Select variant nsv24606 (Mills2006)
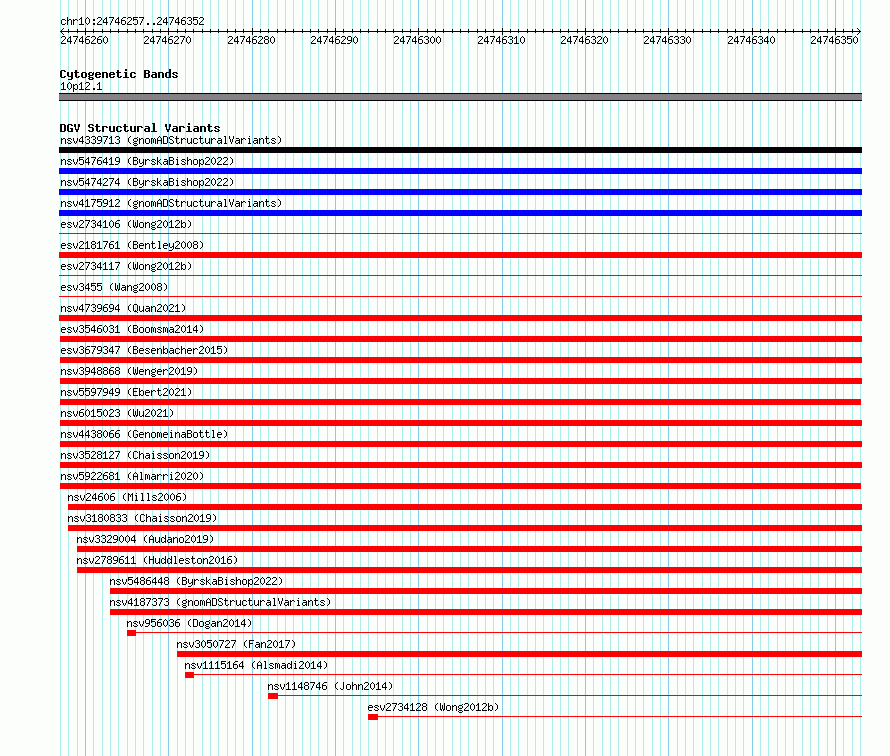 pos(127,497)
